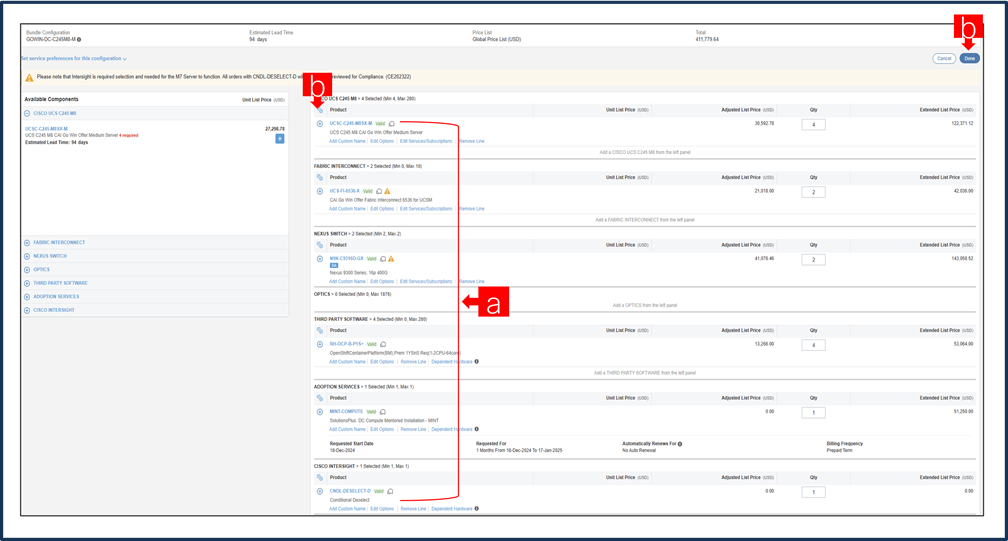1008x541 pixels.
Task: Expand FABRIC INTERCONNECT in Available Components
Action: click(27, 243)
